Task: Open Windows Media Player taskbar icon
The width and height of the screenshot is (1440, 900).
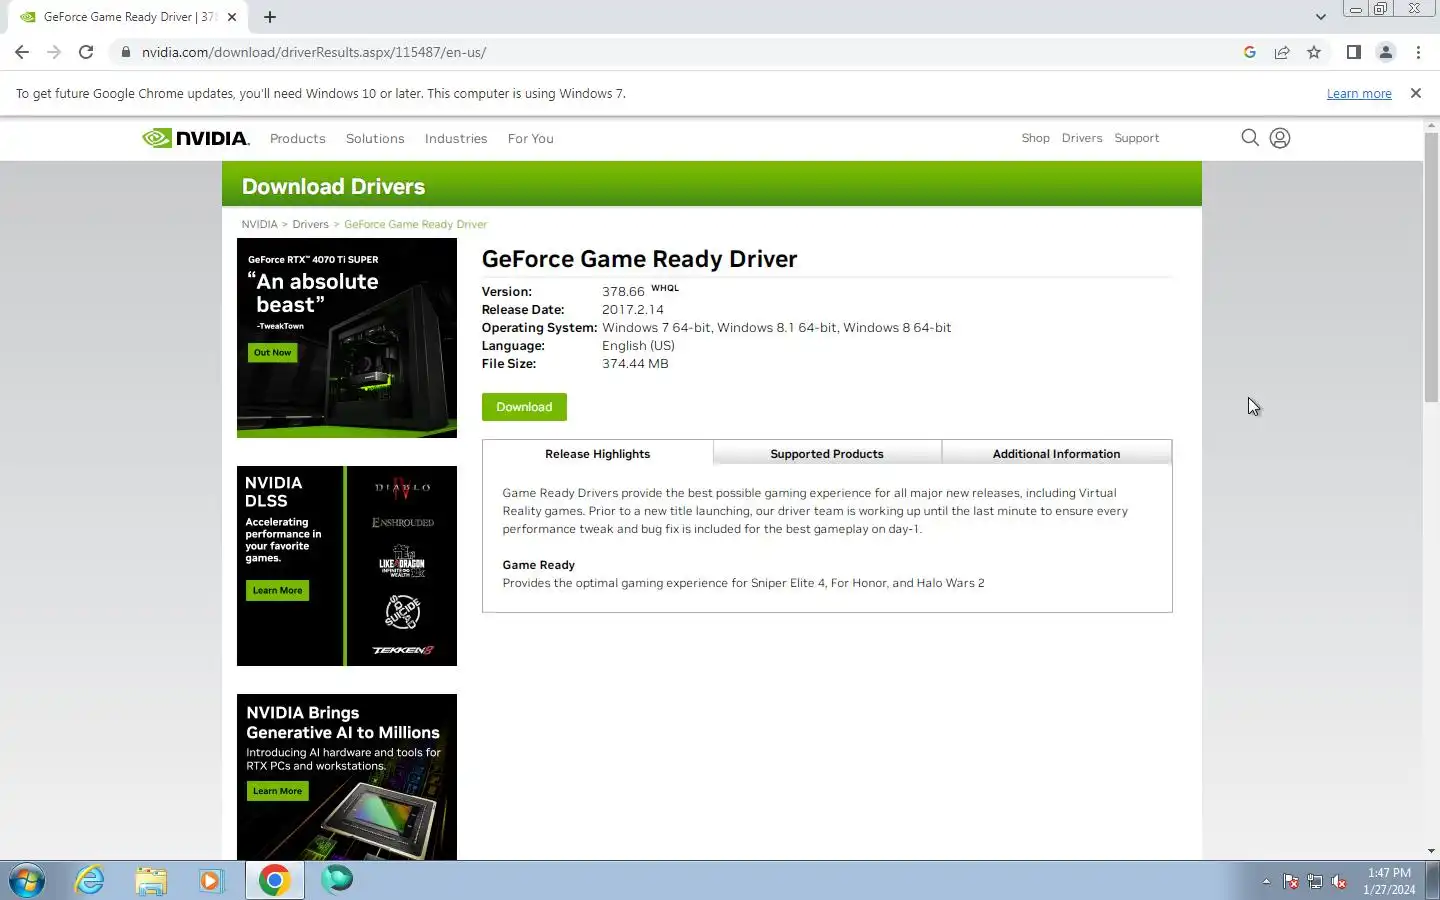Action: 211,880
